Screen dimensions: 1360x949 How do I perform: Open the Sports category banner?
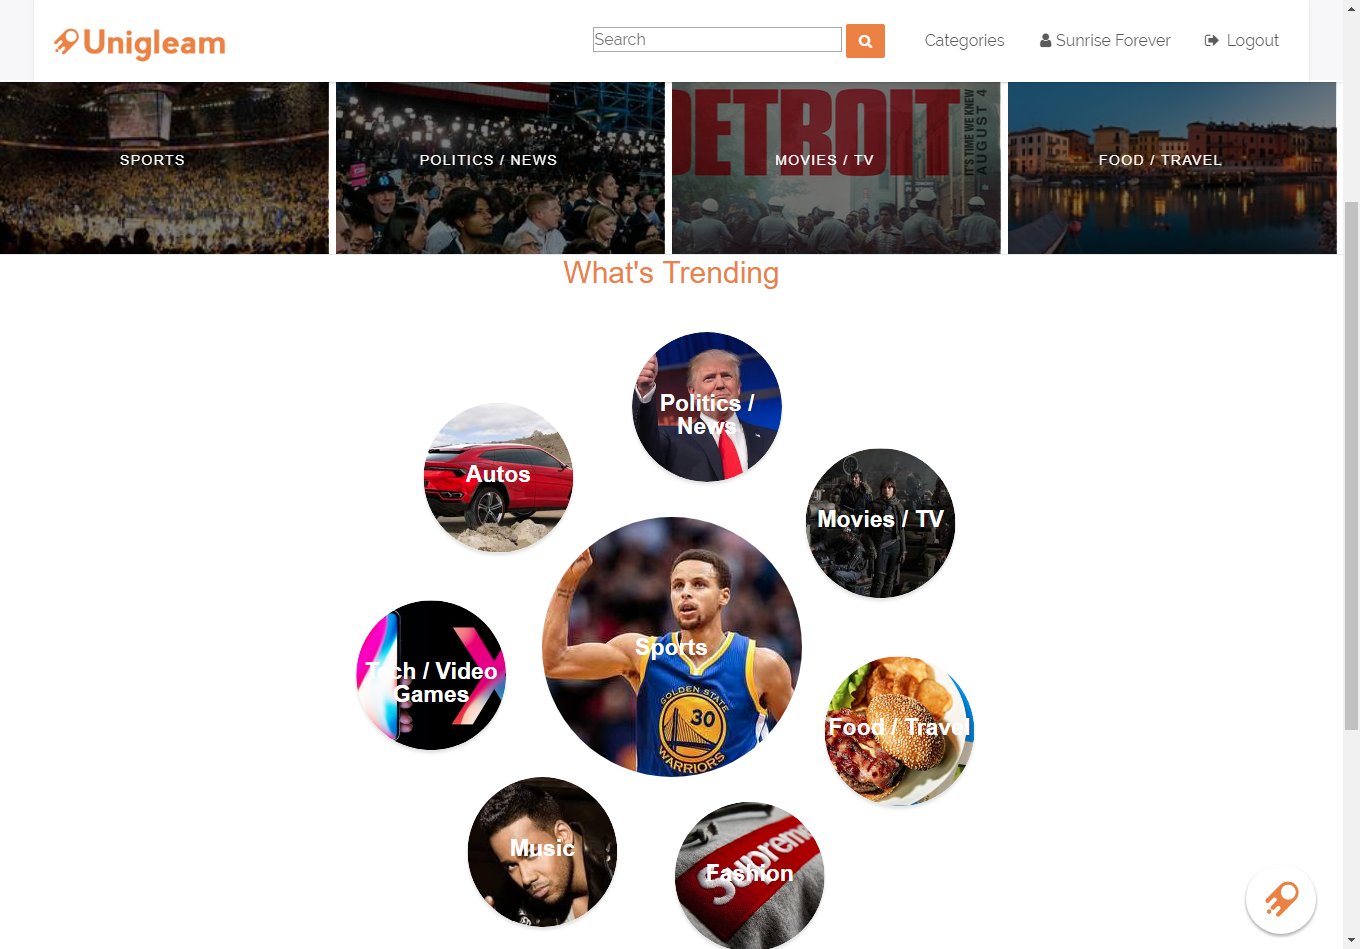point(164,168)
